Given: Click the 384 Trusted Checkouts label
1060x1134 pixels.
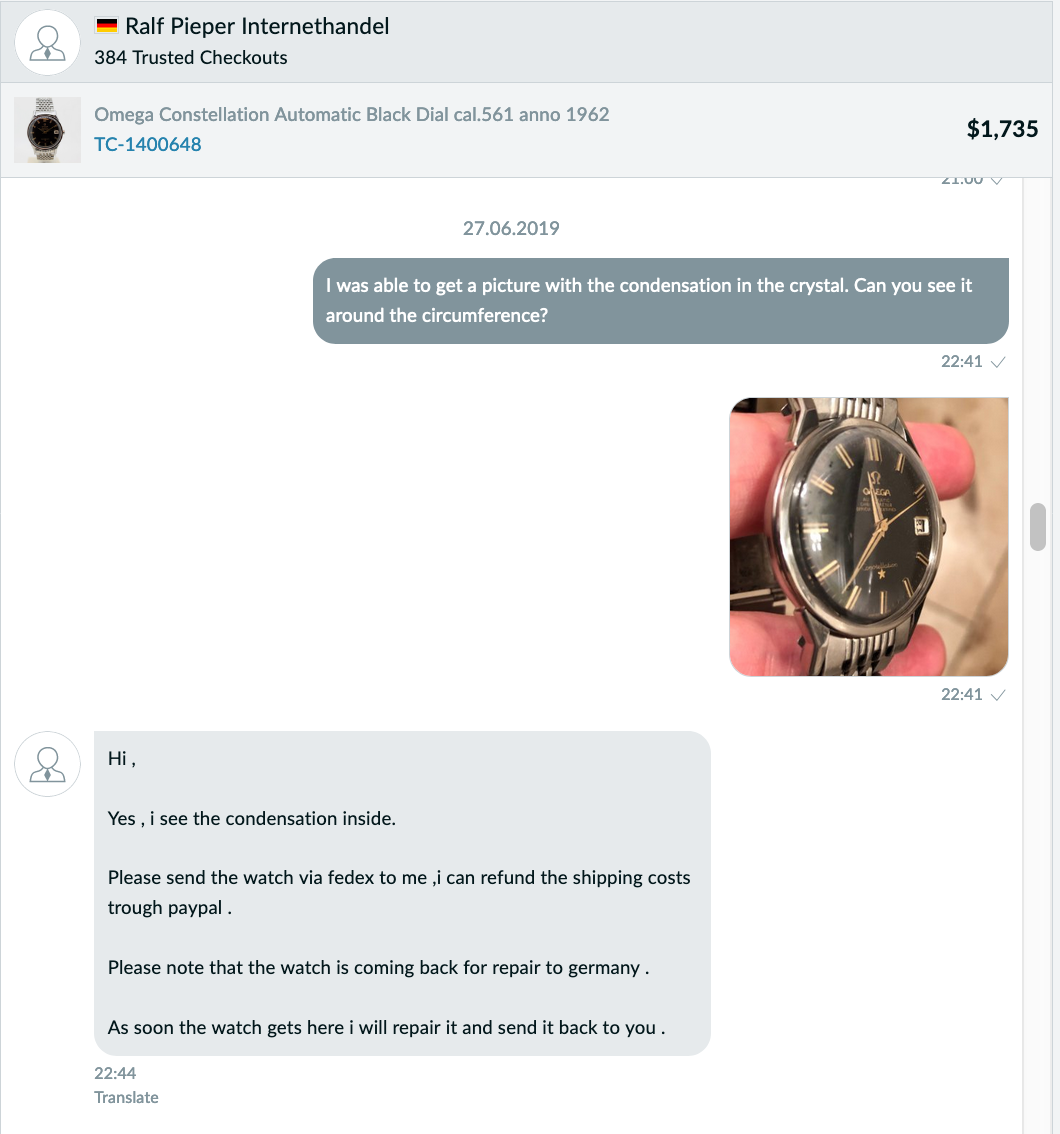Looking at the screenshot, I should (191, 57).
